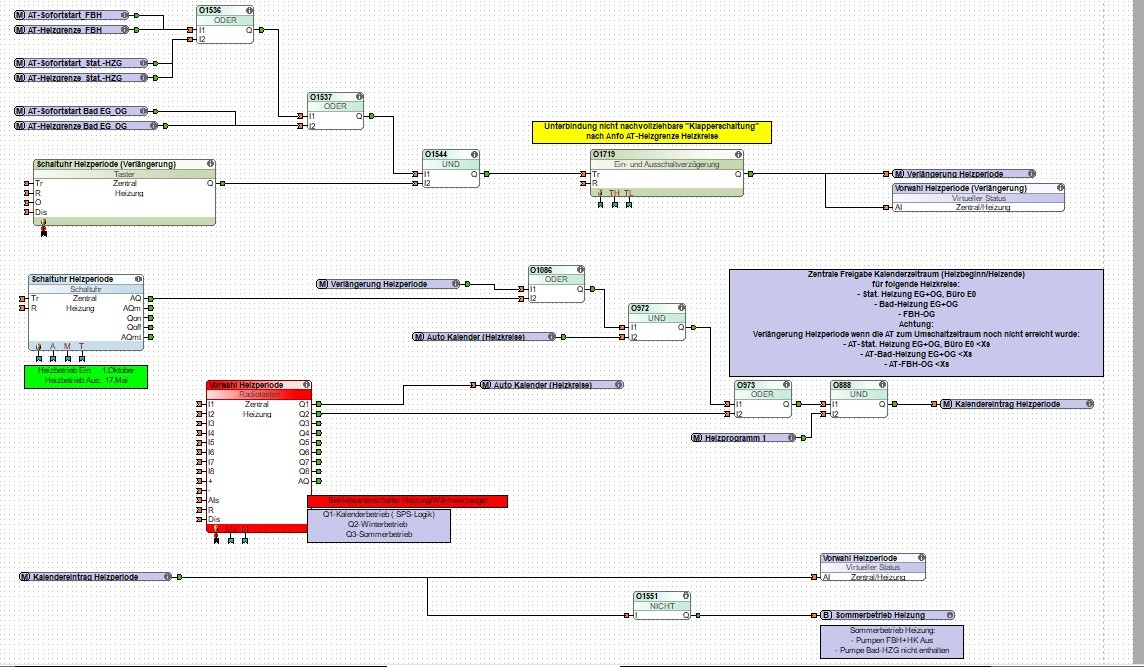This screenshot has width=1144, height=667.
Task: Click green note Heizbetrieb Ein 1.Oktober
Action: pos(86,376)
